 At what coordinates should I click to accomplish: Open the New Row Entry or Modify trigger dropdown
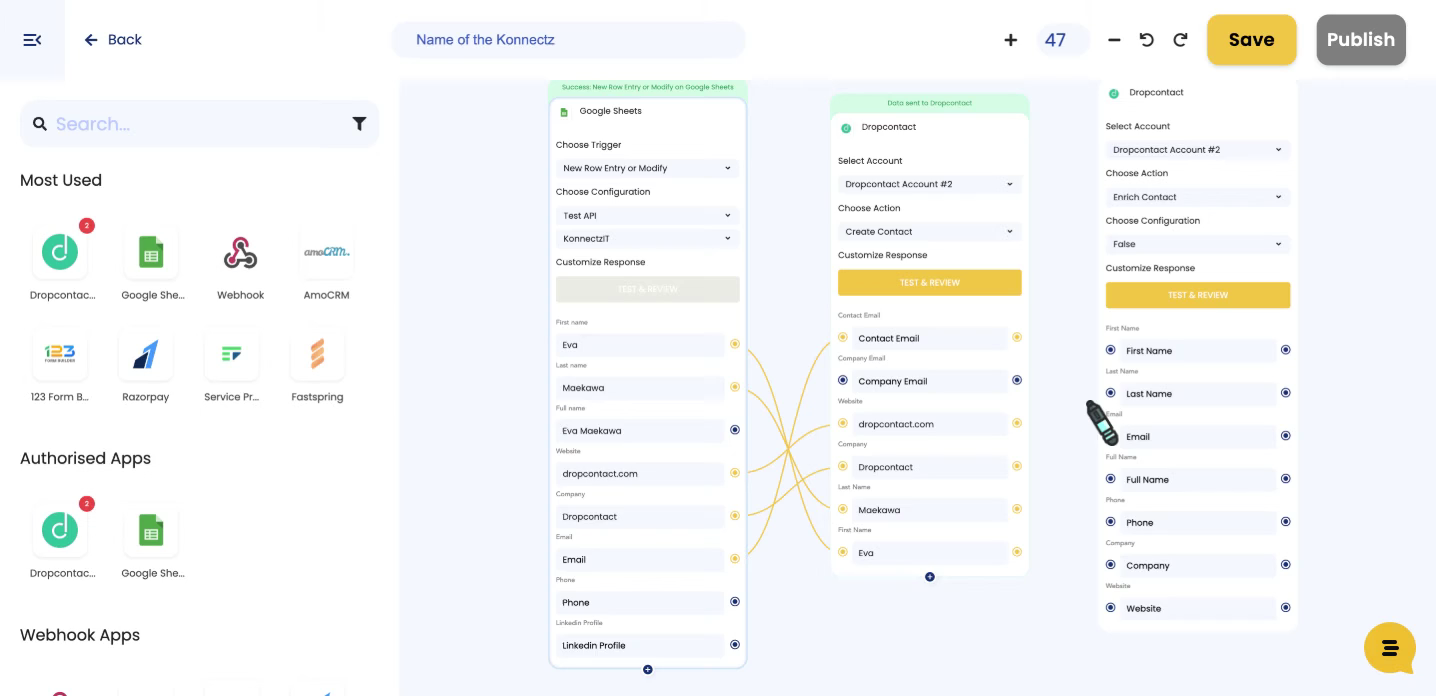point(647,168)
